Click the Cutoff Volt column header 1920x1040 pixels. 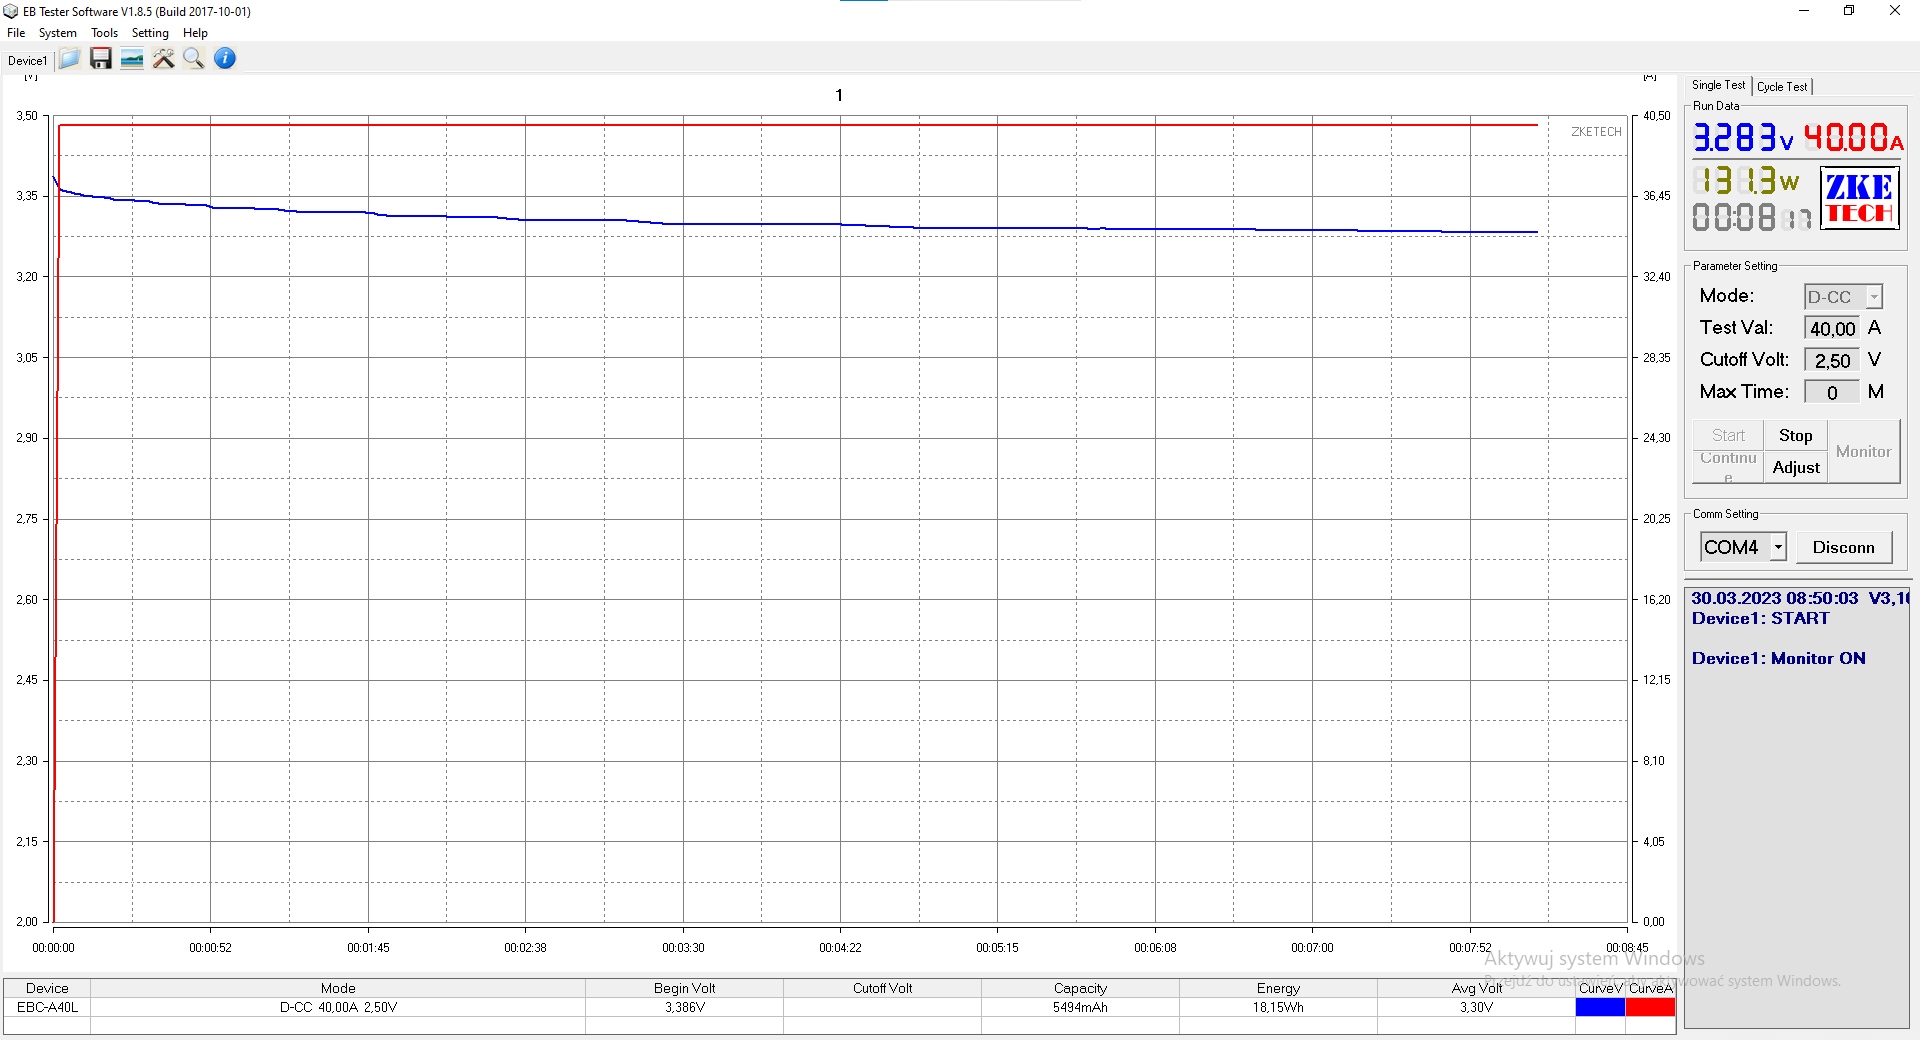(x=883, y=988)
